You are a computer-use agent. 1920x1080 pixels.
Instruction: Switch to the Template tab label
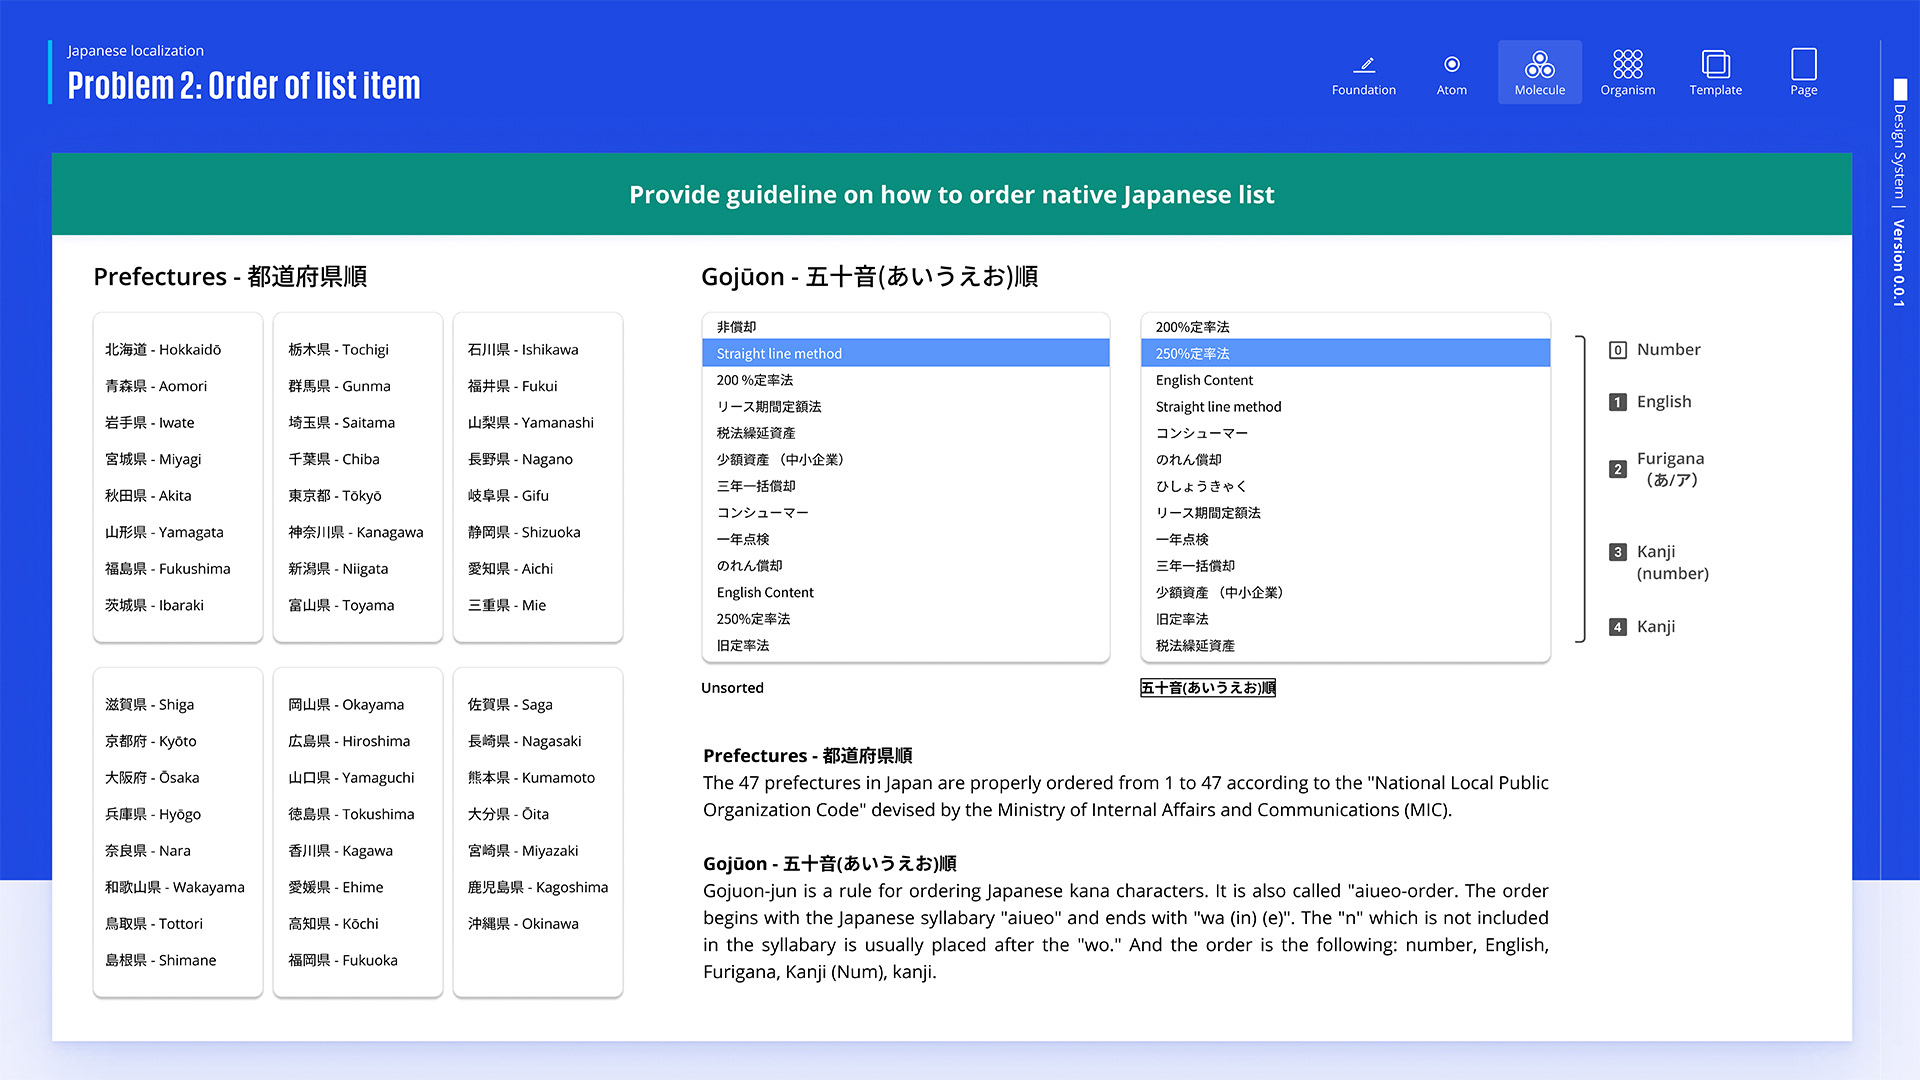click(x=1716, y=90)
